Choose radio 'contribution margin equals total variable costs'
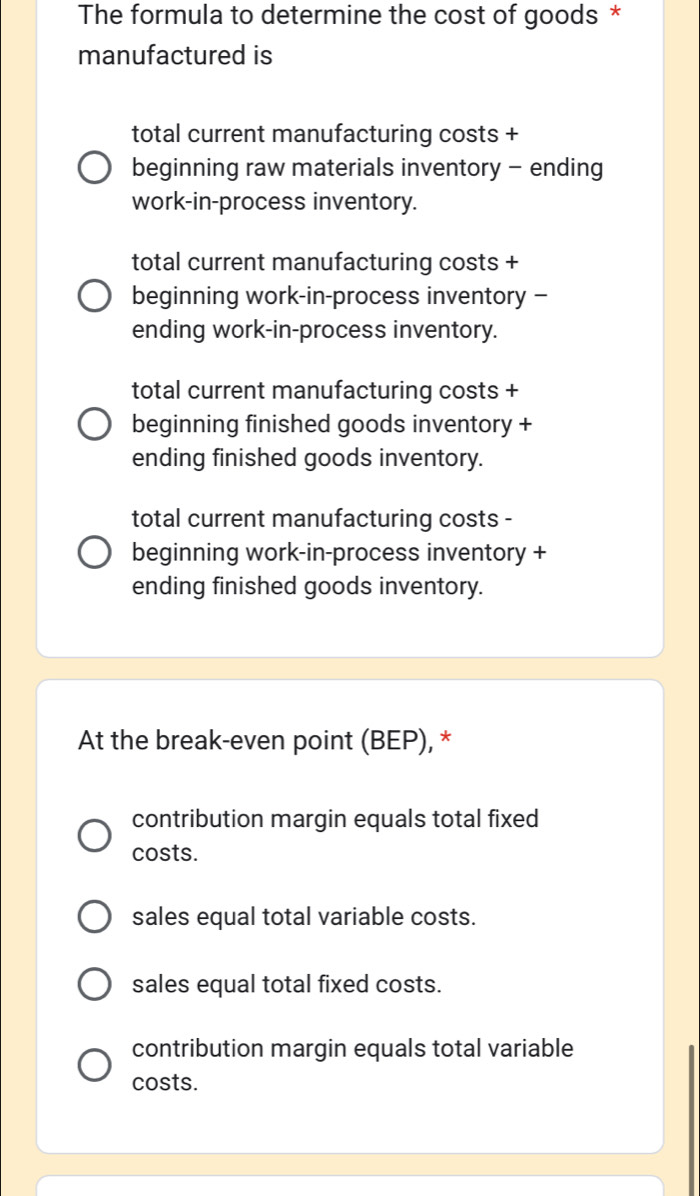 click(x=95, y=1066)
